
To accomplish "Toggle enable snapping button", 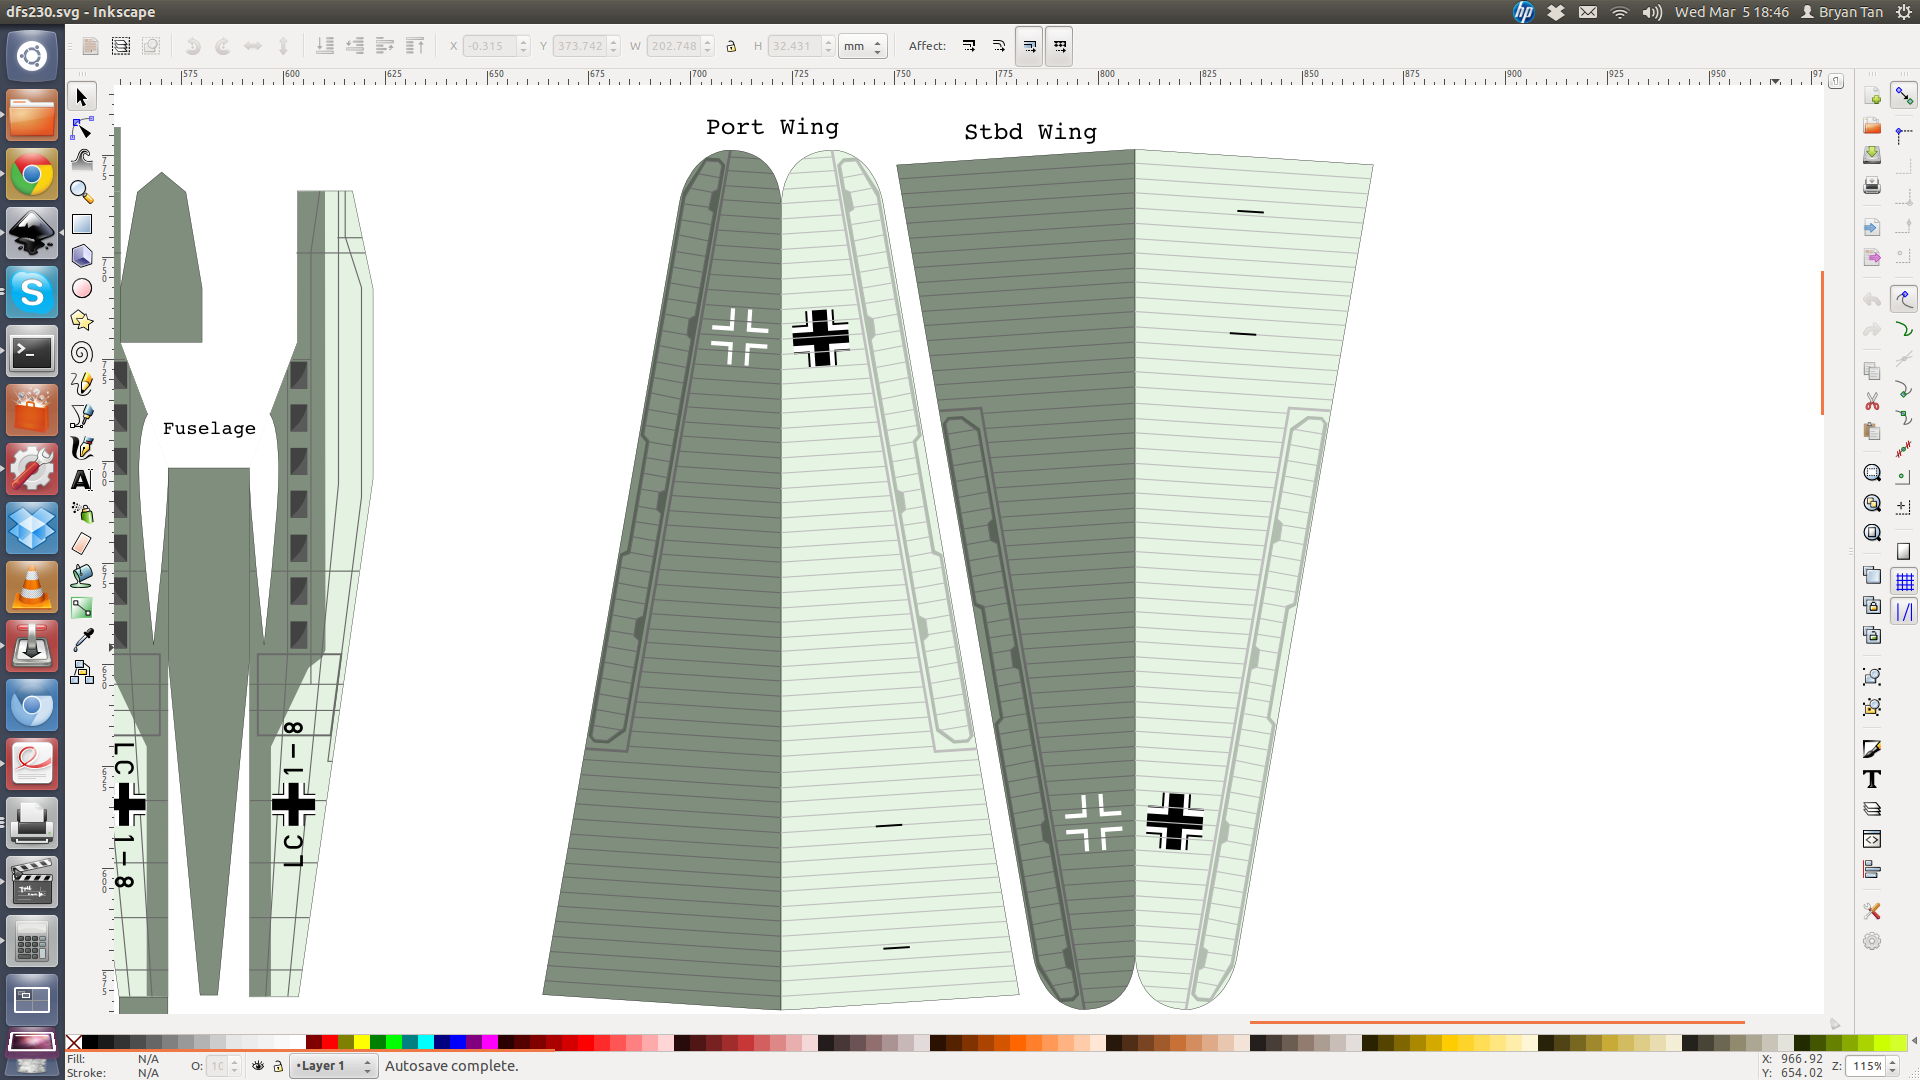I will point(1904,96).
